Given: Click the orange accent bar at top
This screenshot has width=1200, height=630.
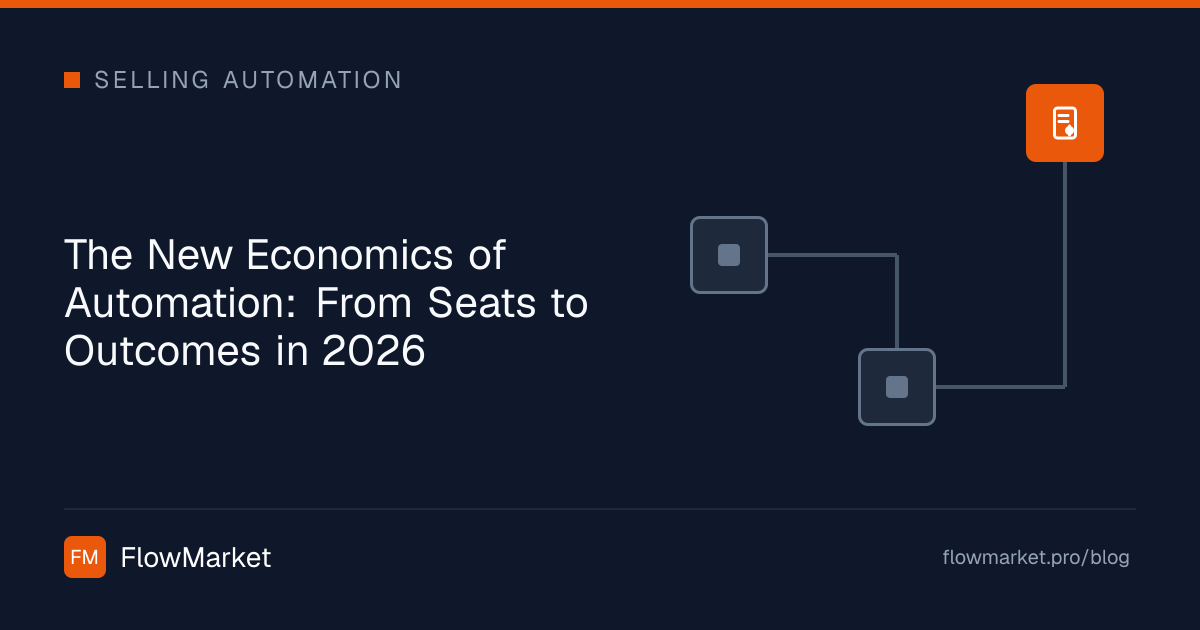Looking at the screenshot, I should (x=600, y=4).
